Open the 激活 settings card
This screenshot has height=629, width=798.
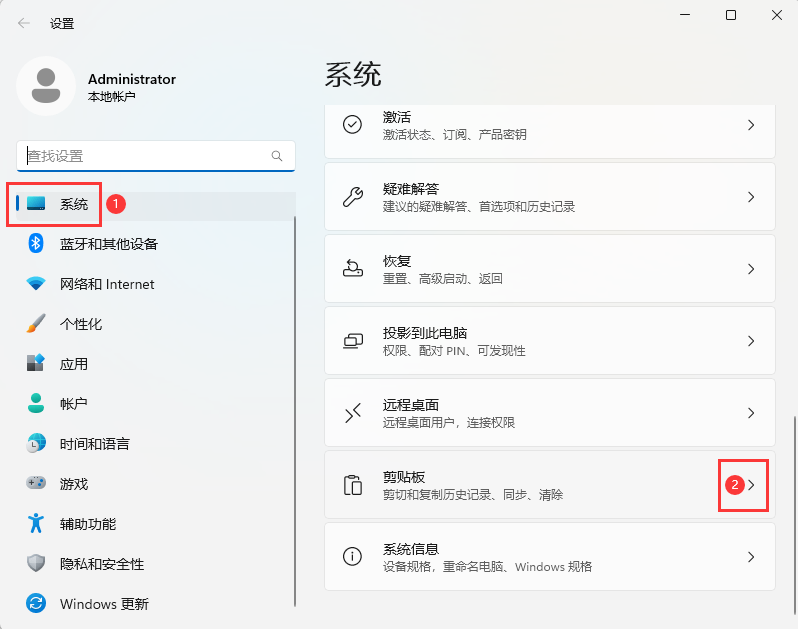point(550,131)
